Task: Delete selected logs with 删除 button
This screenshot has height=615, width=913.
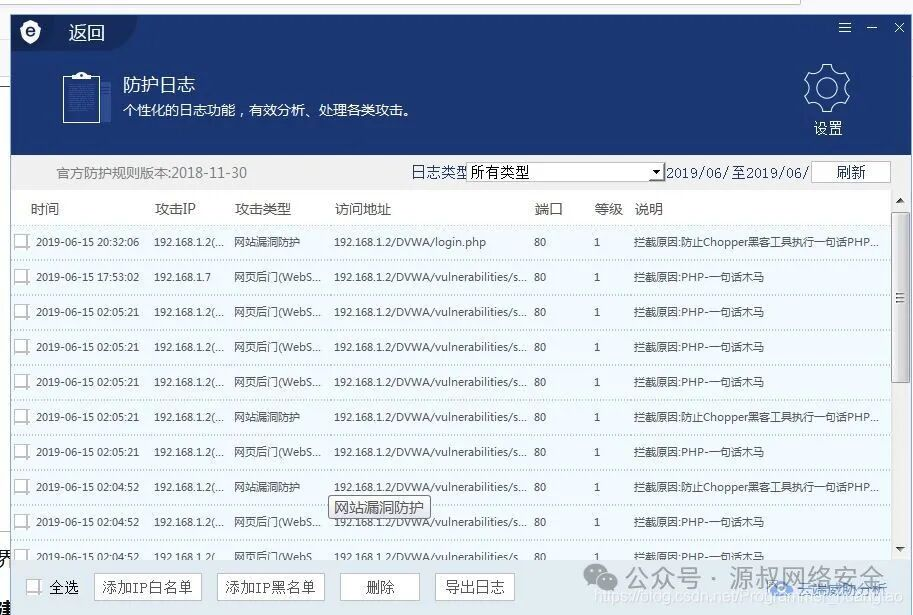Action: [380, 587]
